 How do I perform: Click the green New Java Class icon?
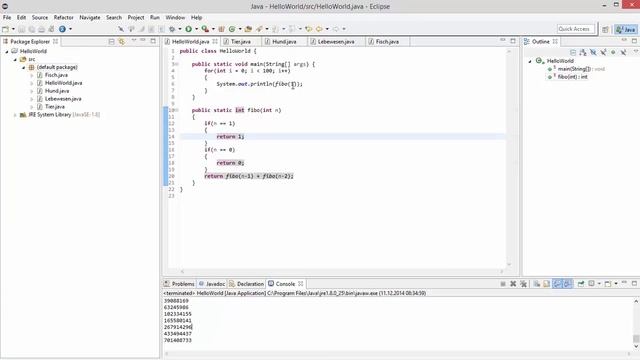coord(232,29)
